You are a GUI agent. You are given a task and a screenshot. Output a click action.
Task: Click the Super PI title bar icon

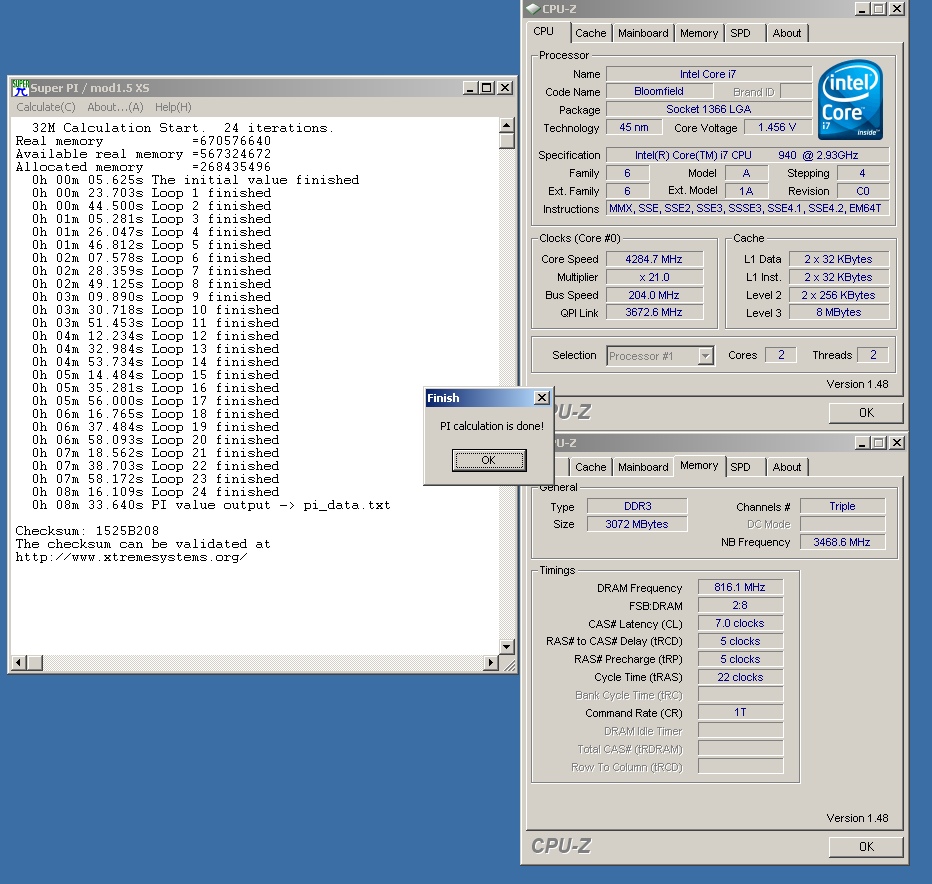20,88
